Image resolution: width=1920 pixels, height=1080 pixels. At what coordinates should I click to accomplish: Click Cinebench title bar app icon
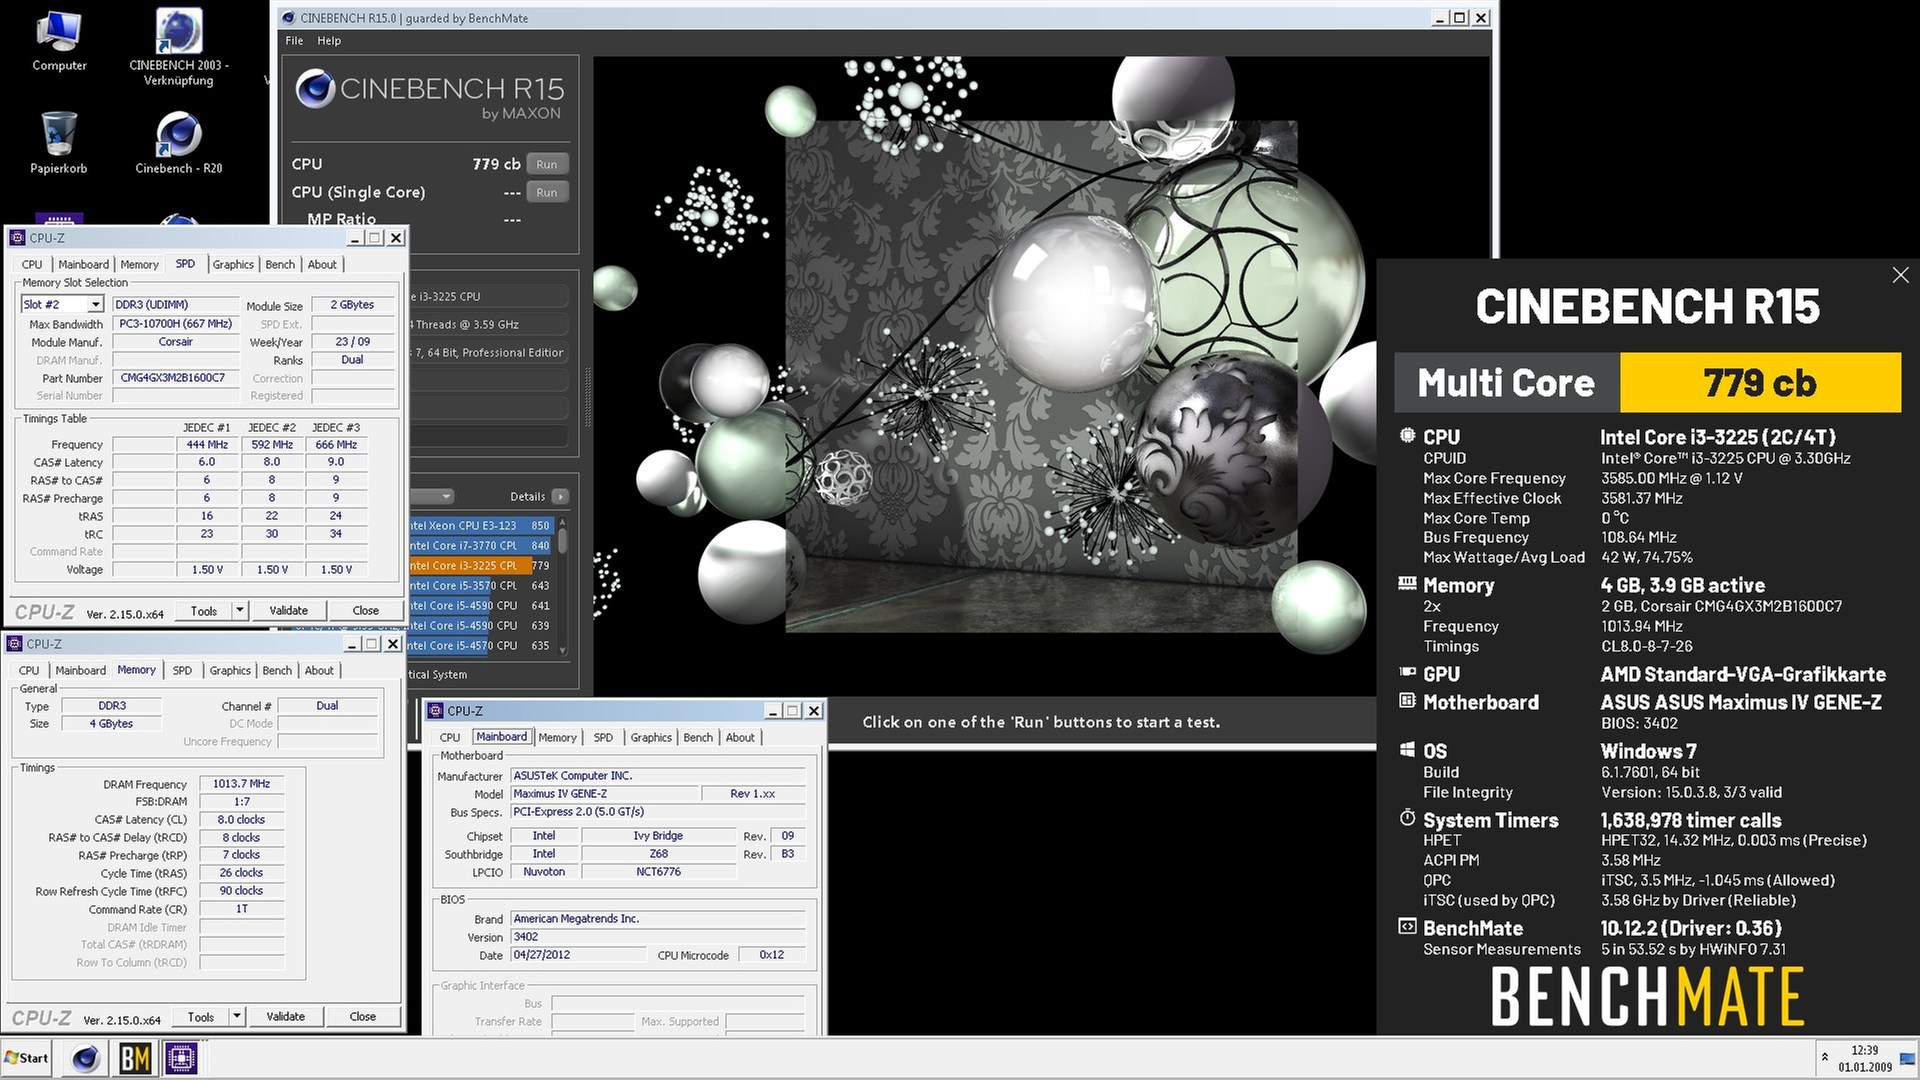coord(288,18)
